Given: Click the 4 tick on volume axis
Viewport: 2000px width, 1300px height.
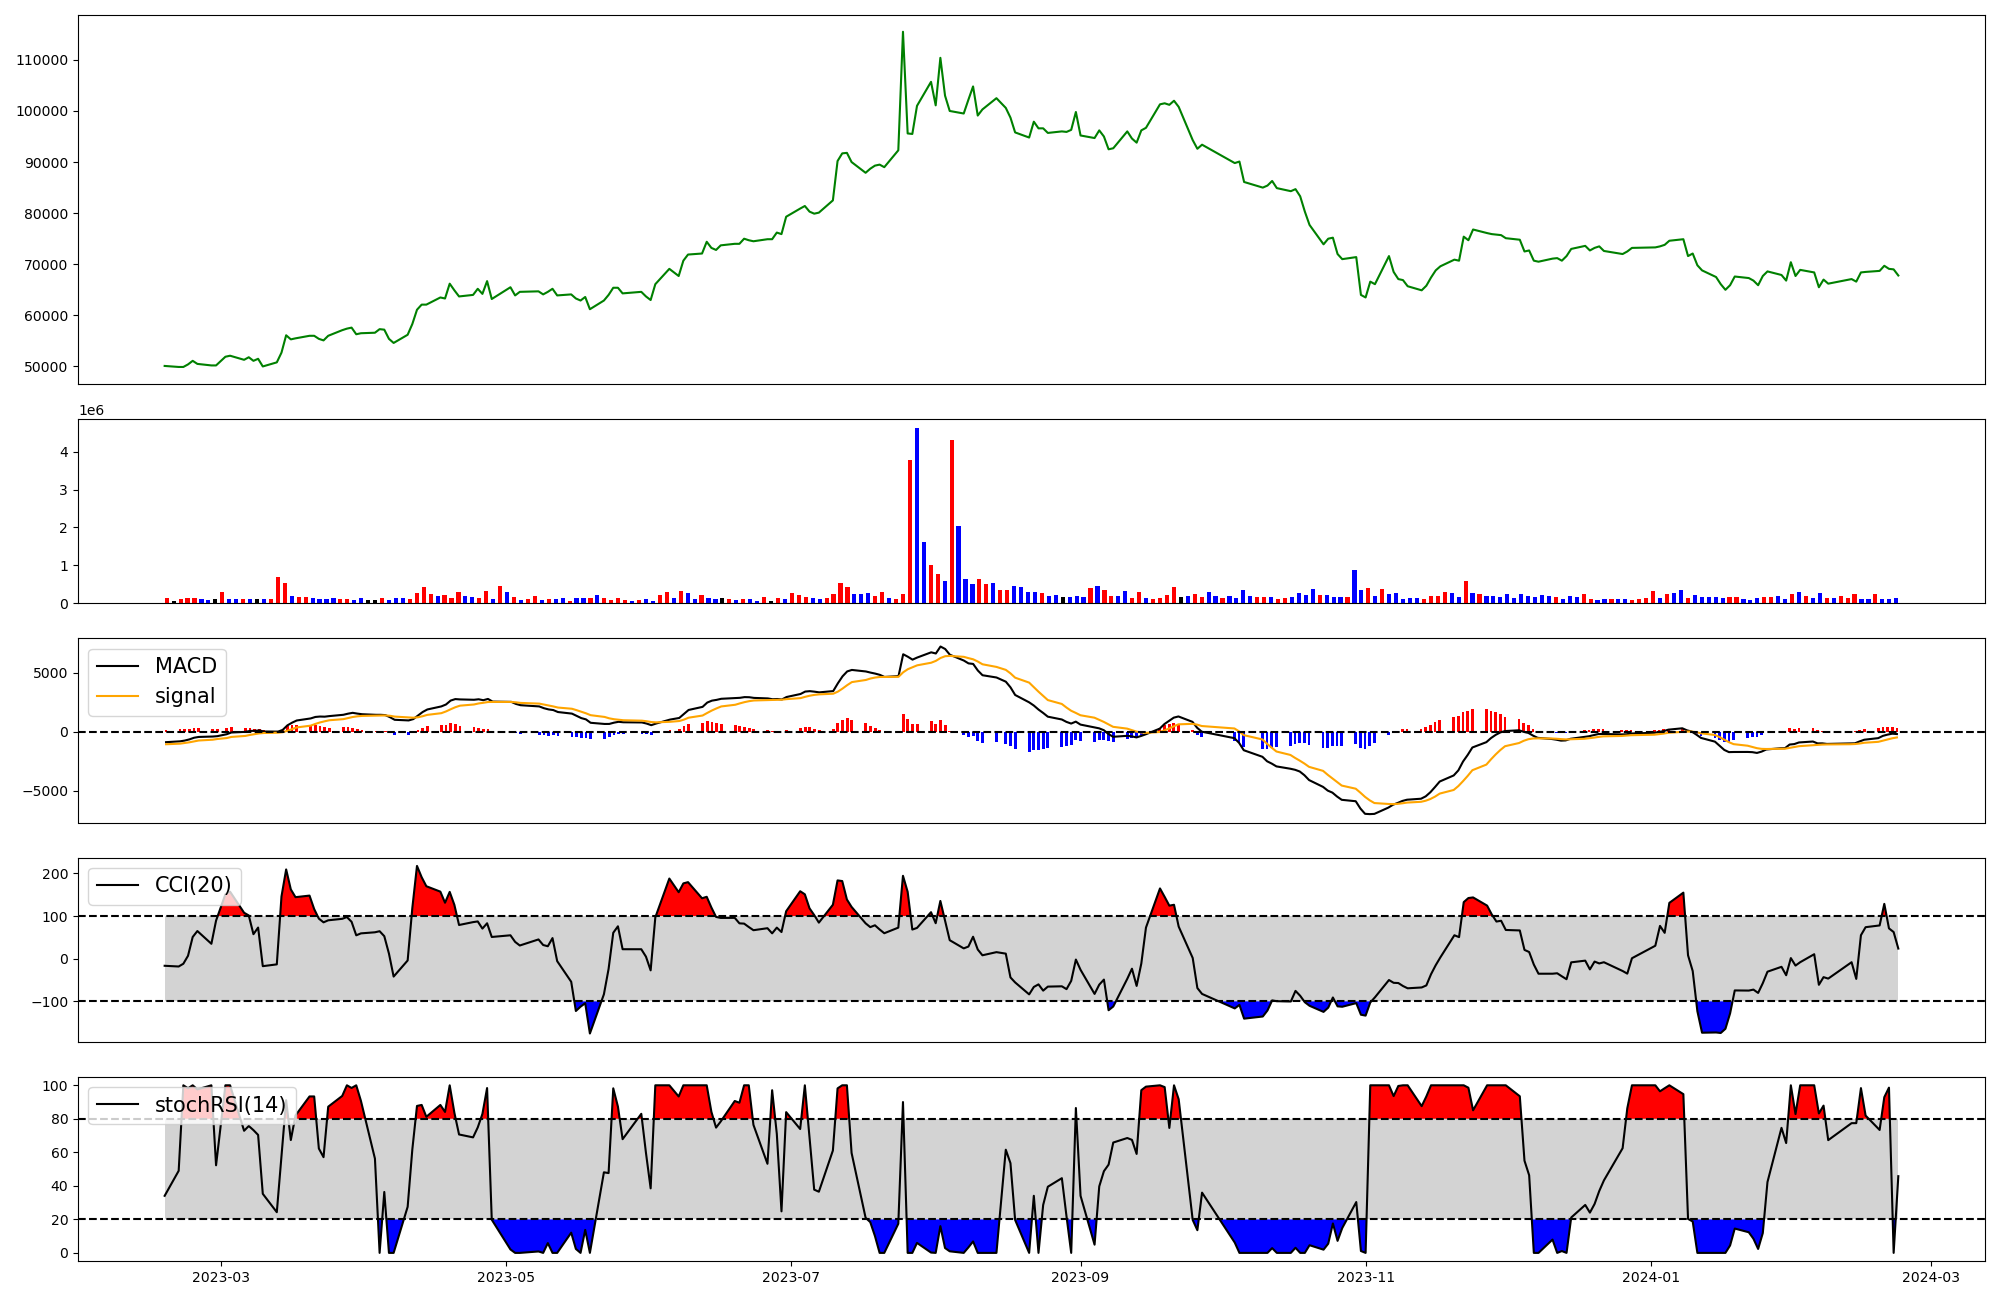Looking at the screenshot, I should tap(64, 452).
